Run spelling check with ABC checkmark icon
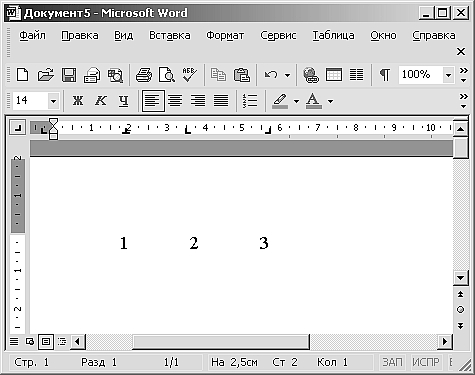 [189, 75]
